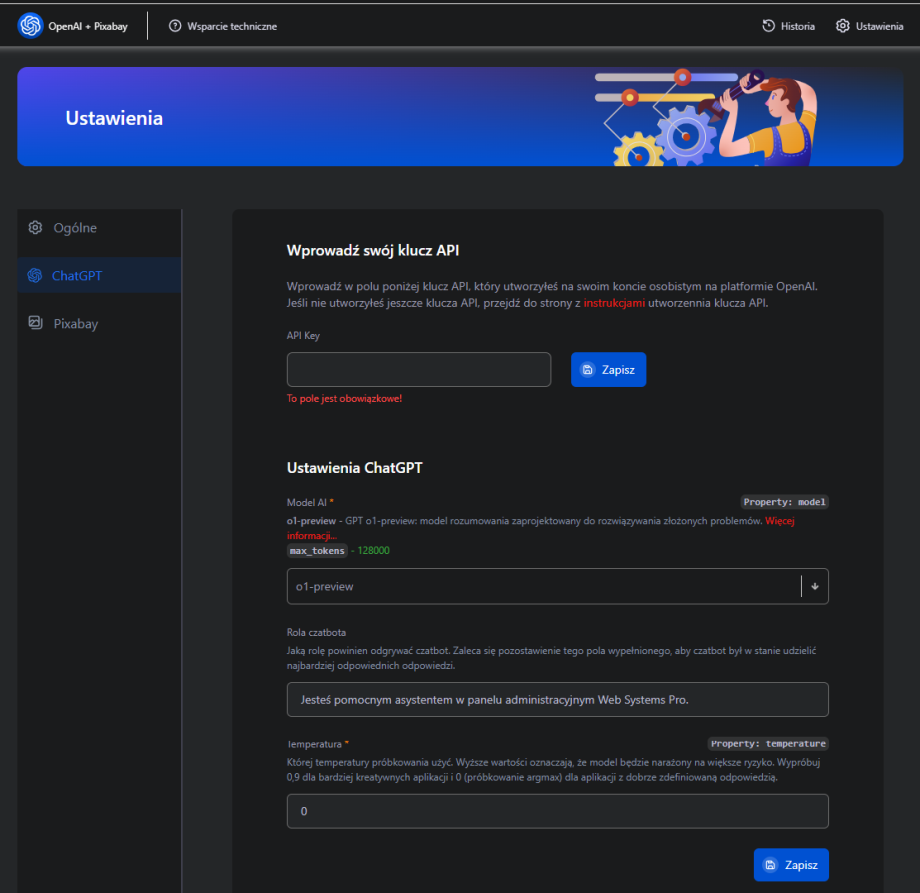Click the Ogólne gear icon in sidebar
Viewport: 920px width, 893px height.
(35, 228)
